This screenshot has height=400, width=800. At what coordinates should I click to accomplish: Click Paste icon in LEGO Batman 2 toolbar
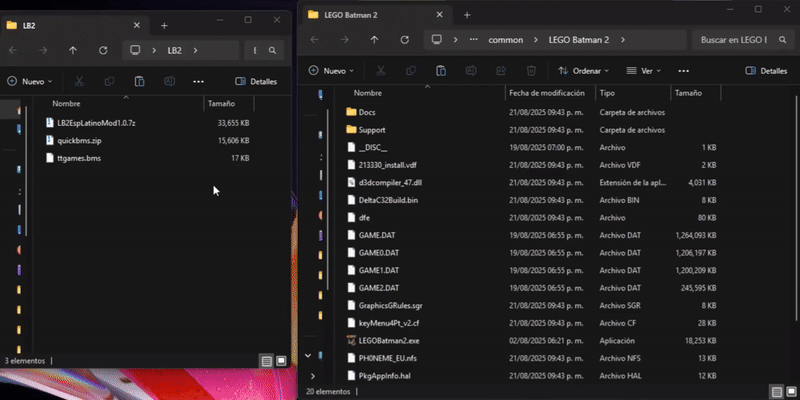point(441,71)
